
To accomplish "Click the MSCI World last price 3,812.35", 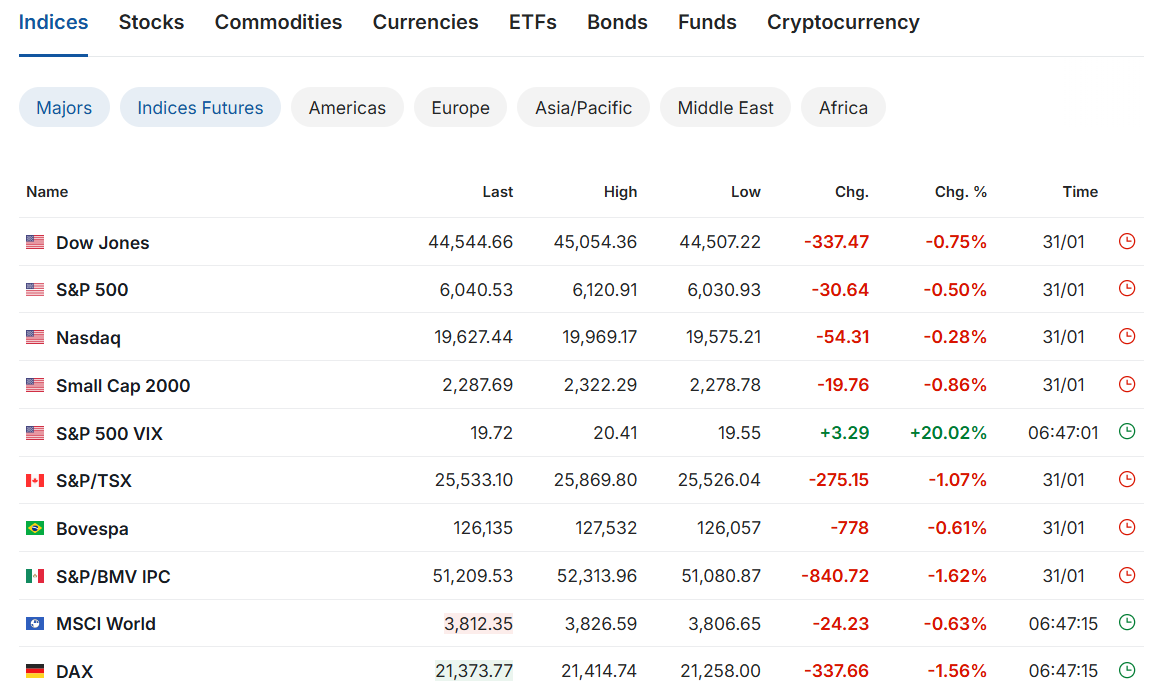I will [x=478, y=624].
